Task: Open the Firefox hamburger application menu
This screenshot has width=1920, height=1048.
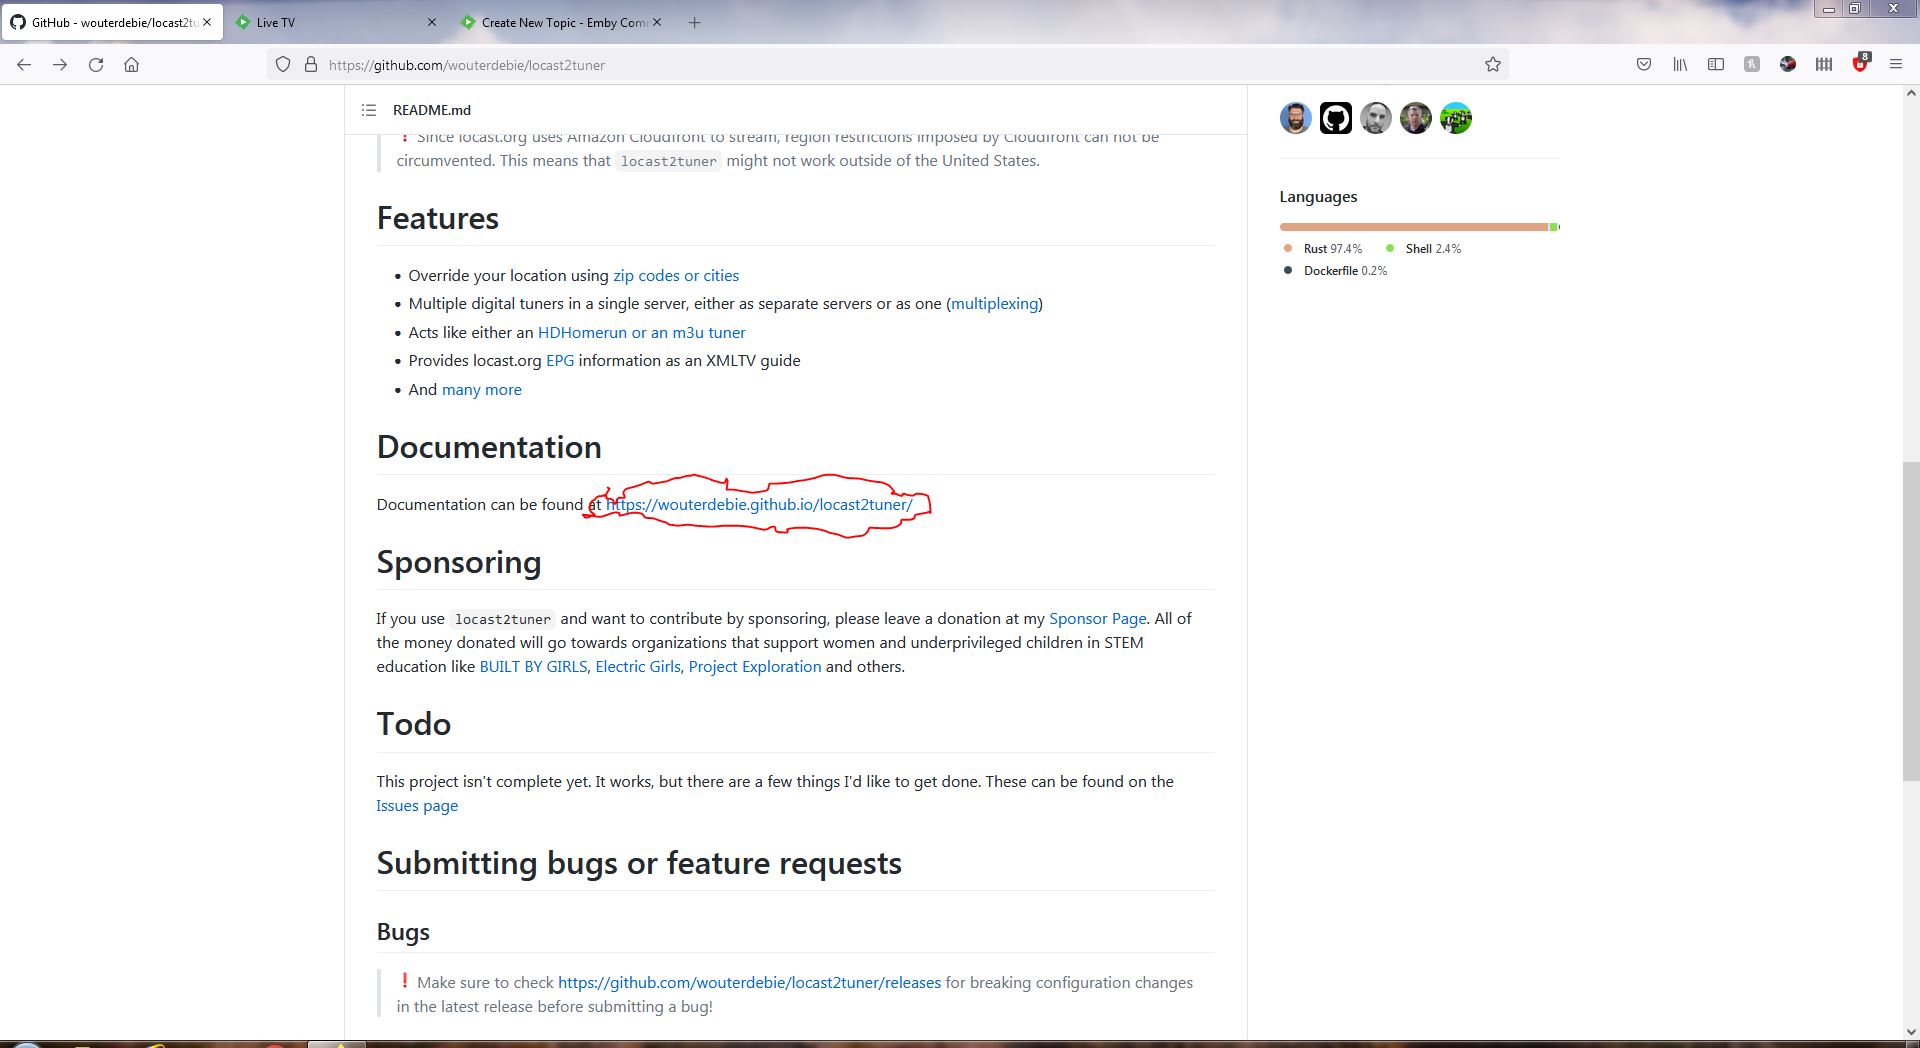Action: point(1895,64)
